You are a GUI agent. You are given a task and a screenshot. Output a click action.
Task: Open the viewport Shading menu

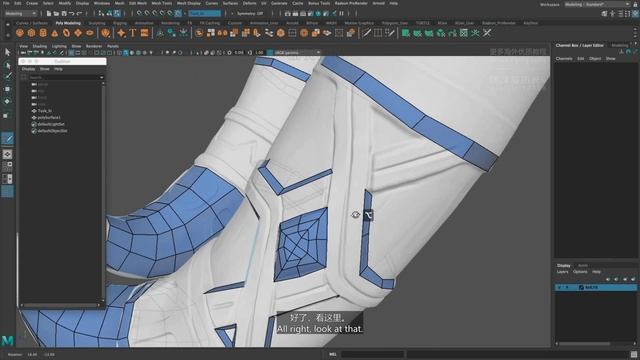40,47
